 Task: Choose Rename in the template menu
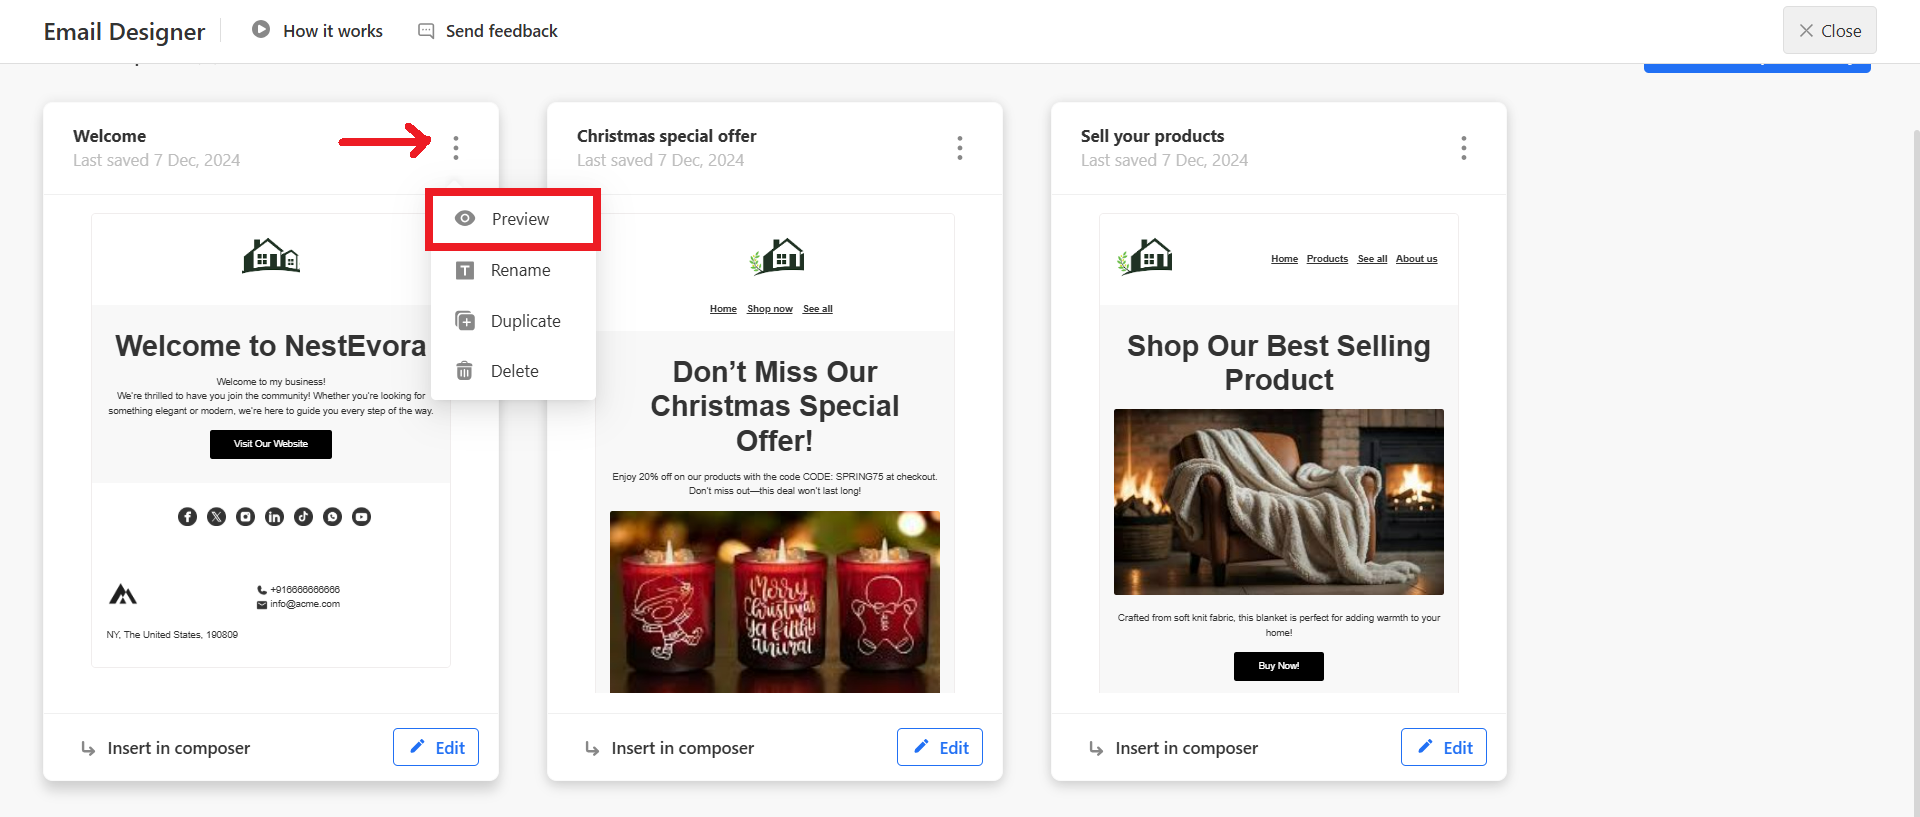tap(520, 270)
